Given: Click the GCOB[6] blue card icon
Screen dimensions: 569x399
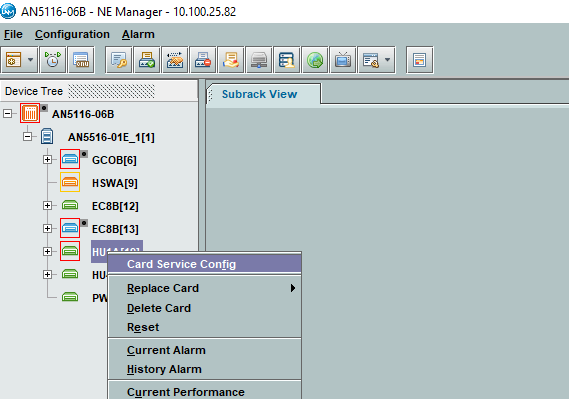Looking at the screenshot, I should pos(70,159).
